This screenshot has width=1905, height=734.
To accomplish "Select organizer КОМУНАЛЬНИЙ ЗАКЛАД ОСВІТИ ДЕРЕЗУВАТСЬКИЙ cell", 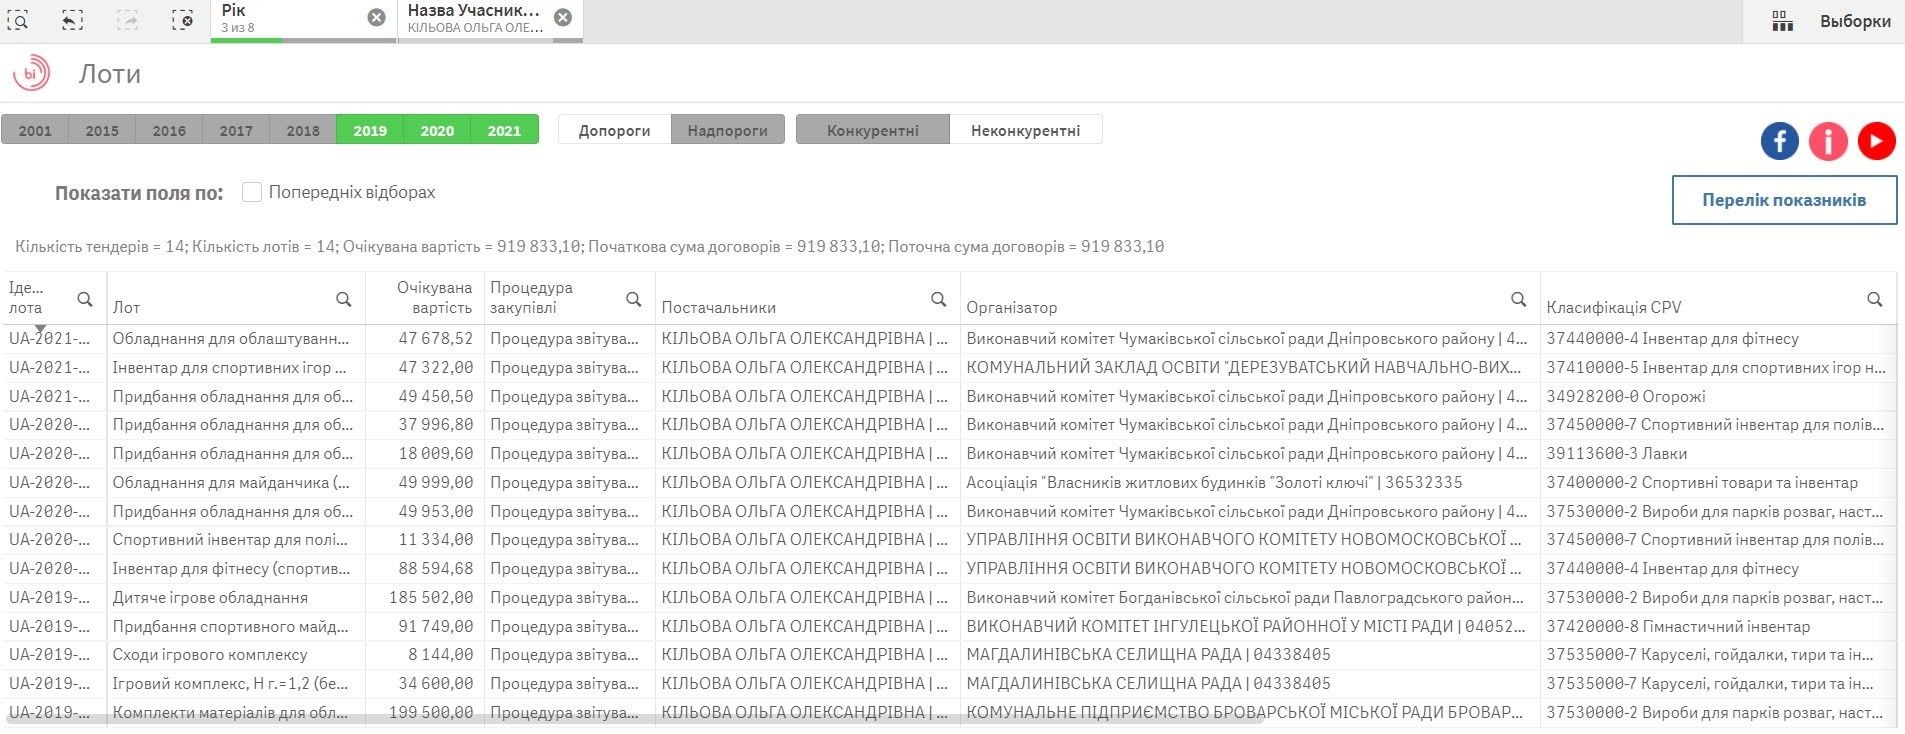I will click(1250, 367).
